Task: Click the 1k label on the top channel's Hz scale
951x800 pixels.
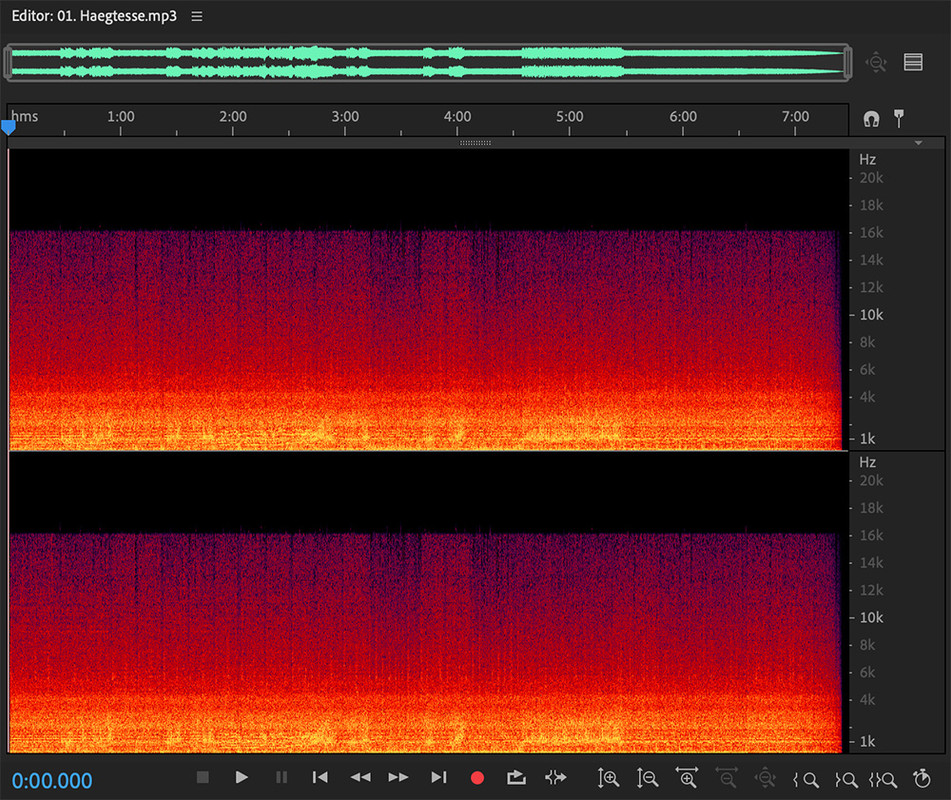Action: point(867,439)
